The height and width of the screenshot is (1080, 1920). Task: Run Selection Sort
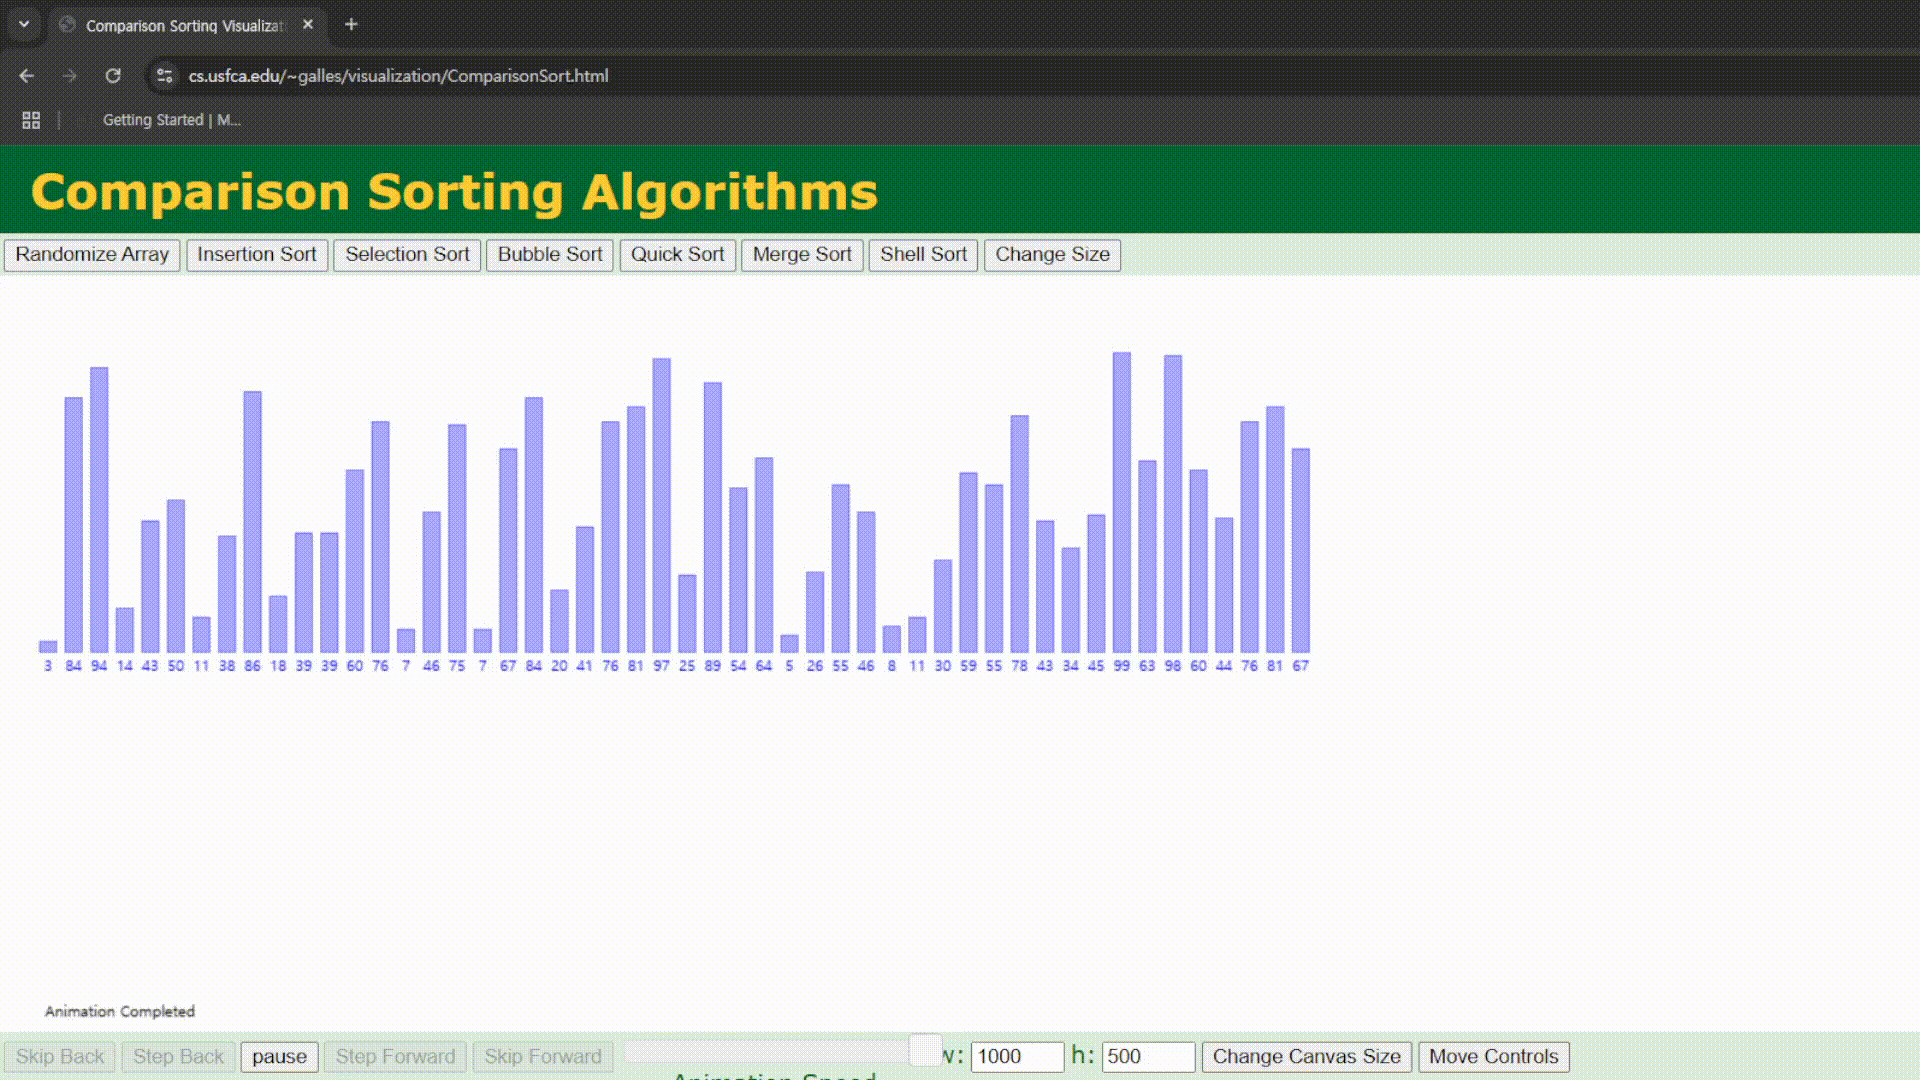point(407,255)
